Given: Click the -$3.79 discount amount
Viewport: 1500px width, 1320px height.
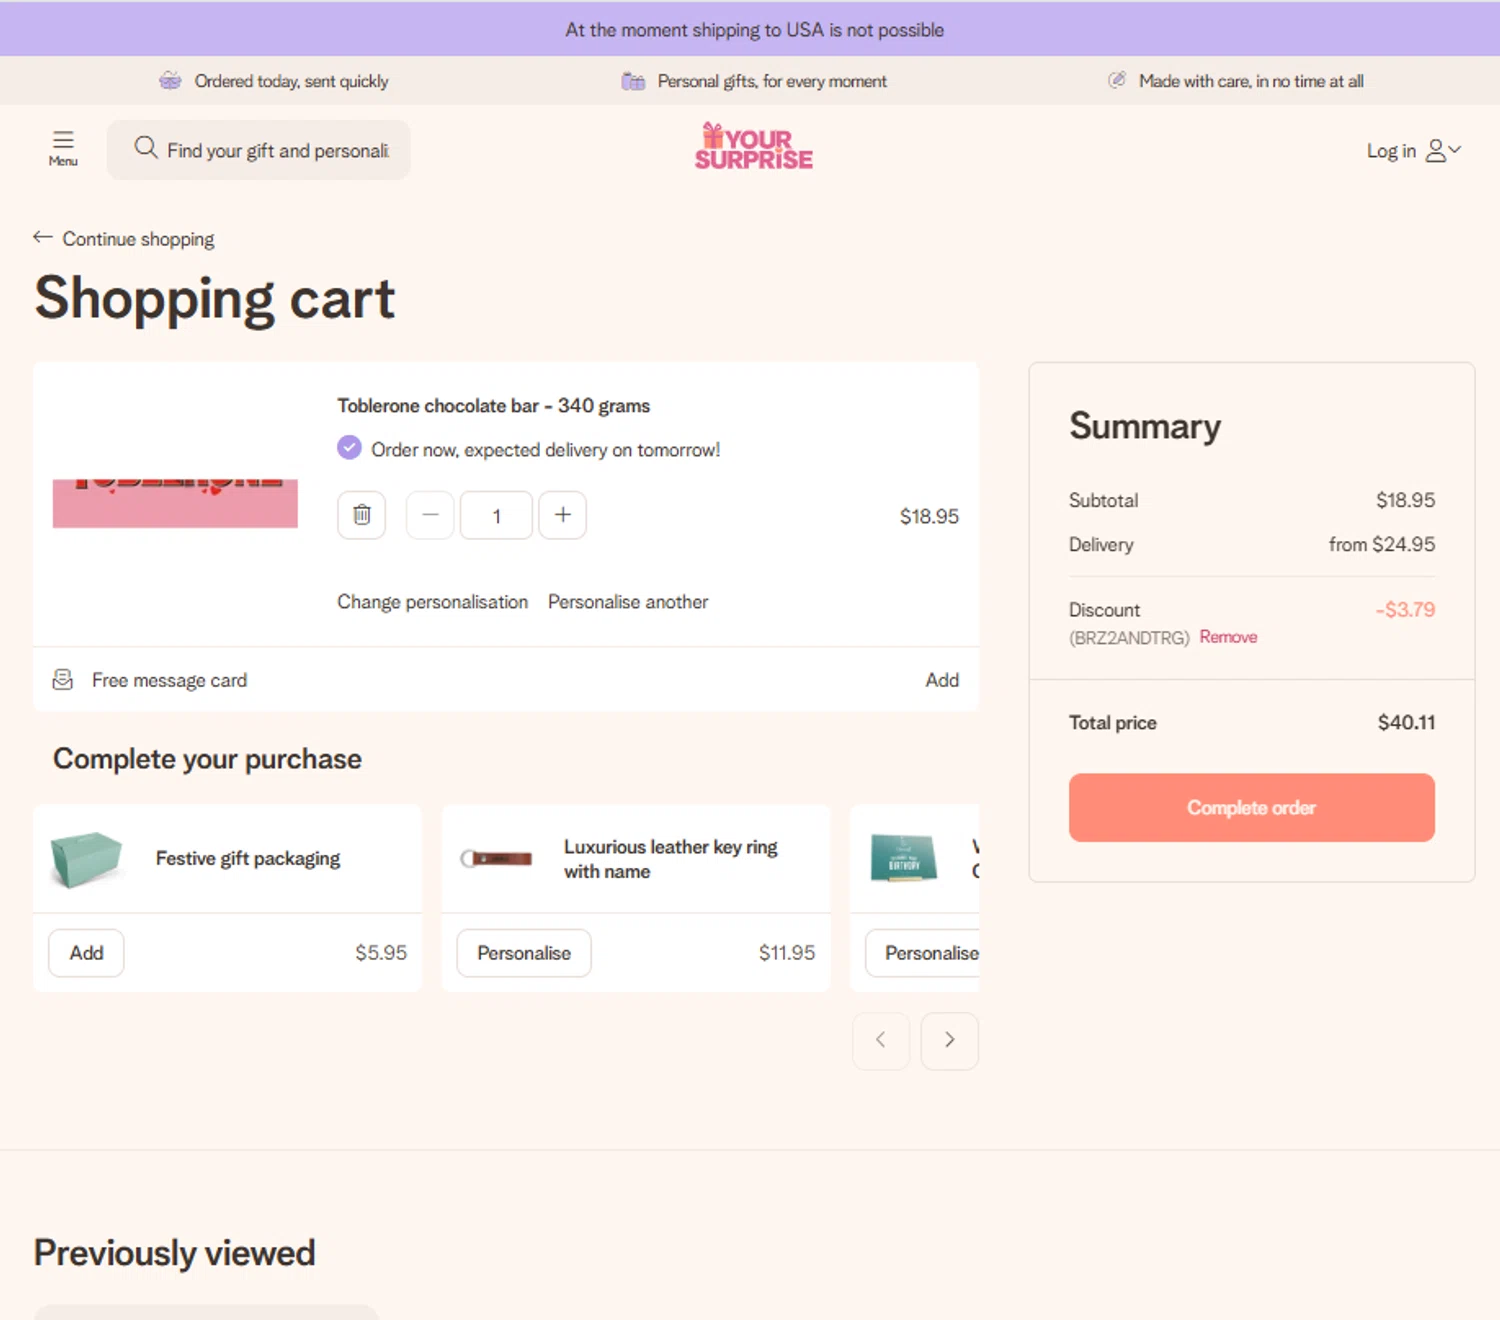Looking at the screenshot, I should tap(1405, 609).
